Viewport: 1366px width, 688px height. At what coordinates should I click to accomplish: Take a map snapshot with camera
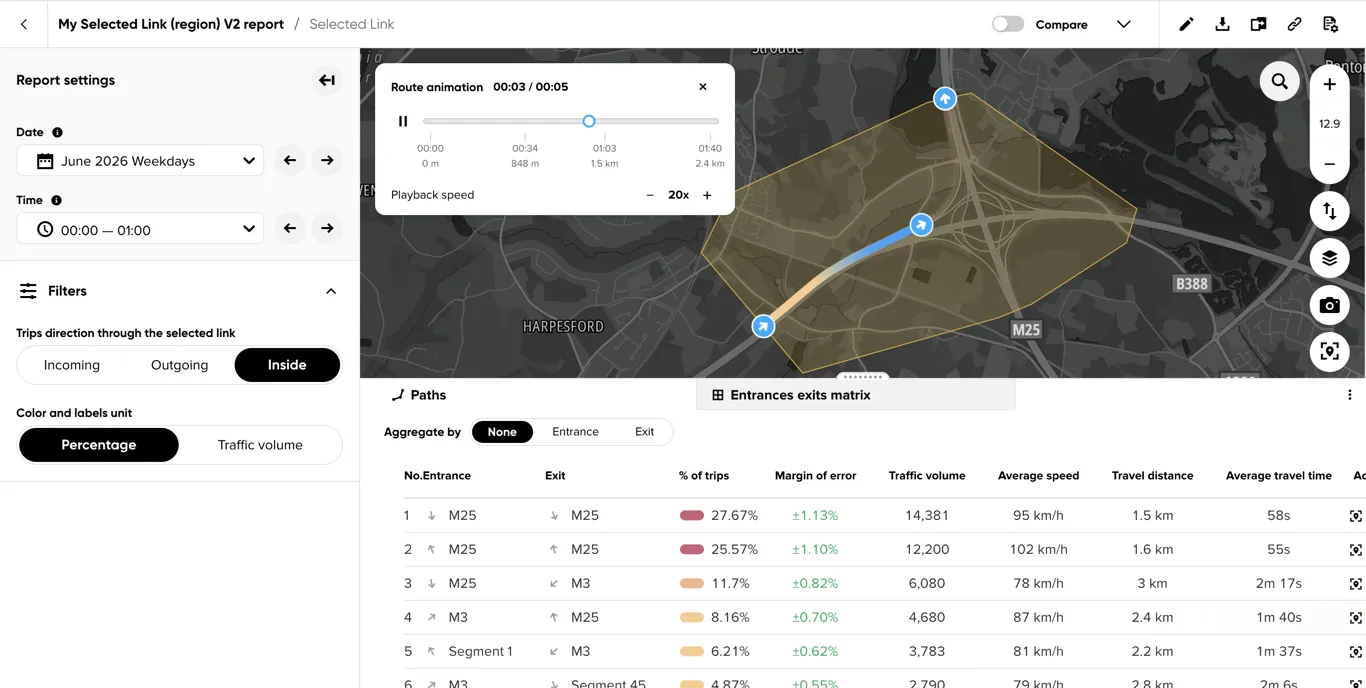1329,305
